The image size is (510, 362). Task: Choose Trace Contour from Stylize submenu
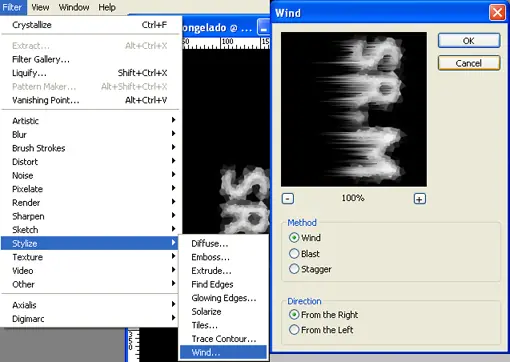click(x=223, y=339)
